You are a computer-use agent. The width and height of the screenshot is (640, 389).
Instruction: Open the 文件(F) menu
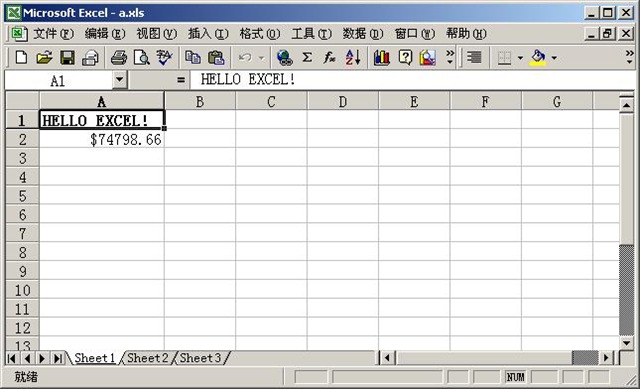tap(53, 33)
